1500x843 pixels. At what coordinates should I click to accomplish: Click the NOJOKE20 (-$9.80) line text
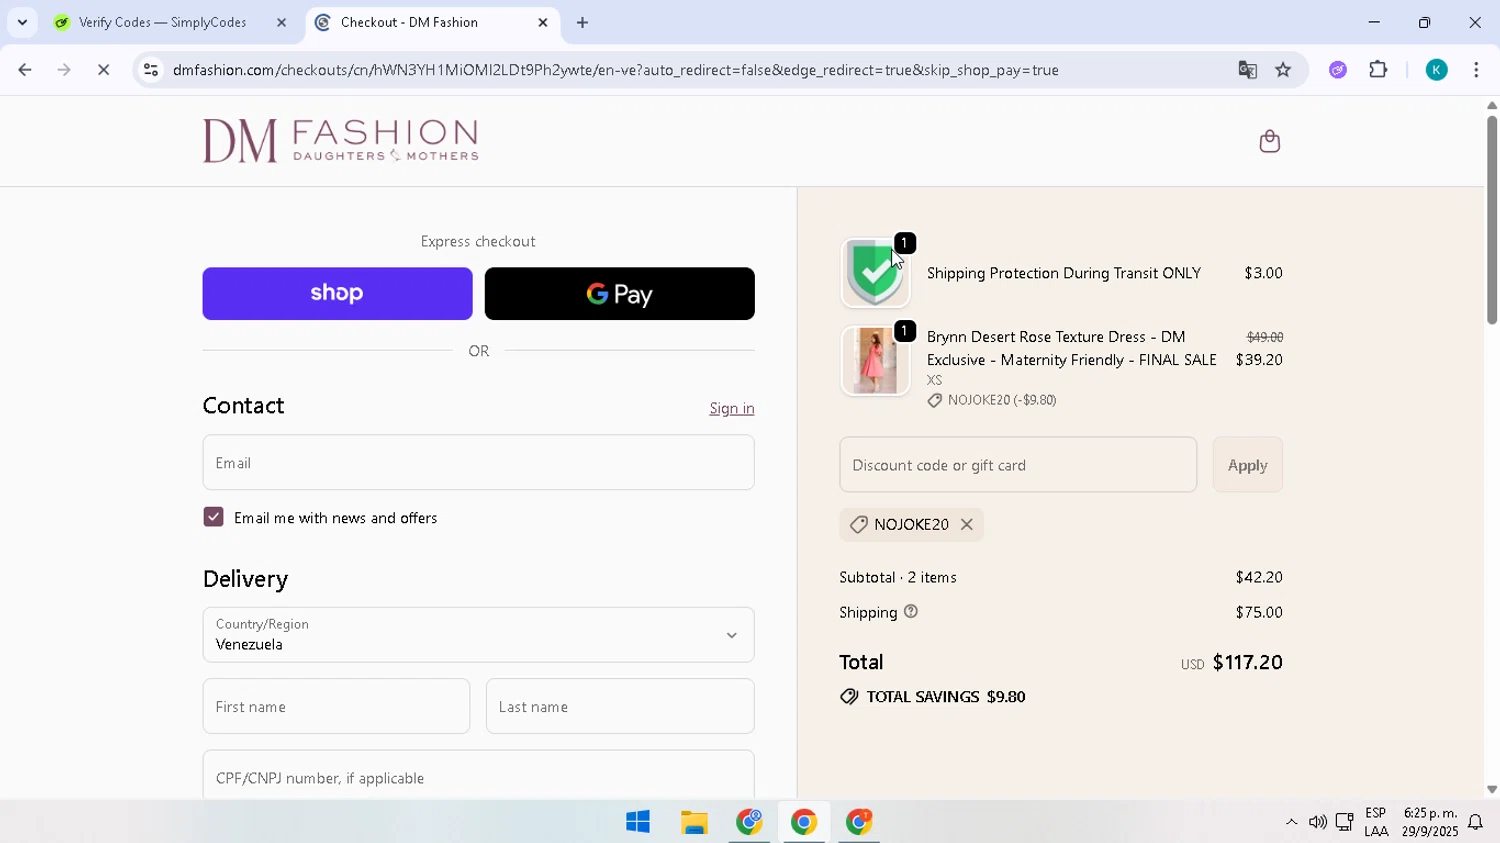pos(1002,400)
